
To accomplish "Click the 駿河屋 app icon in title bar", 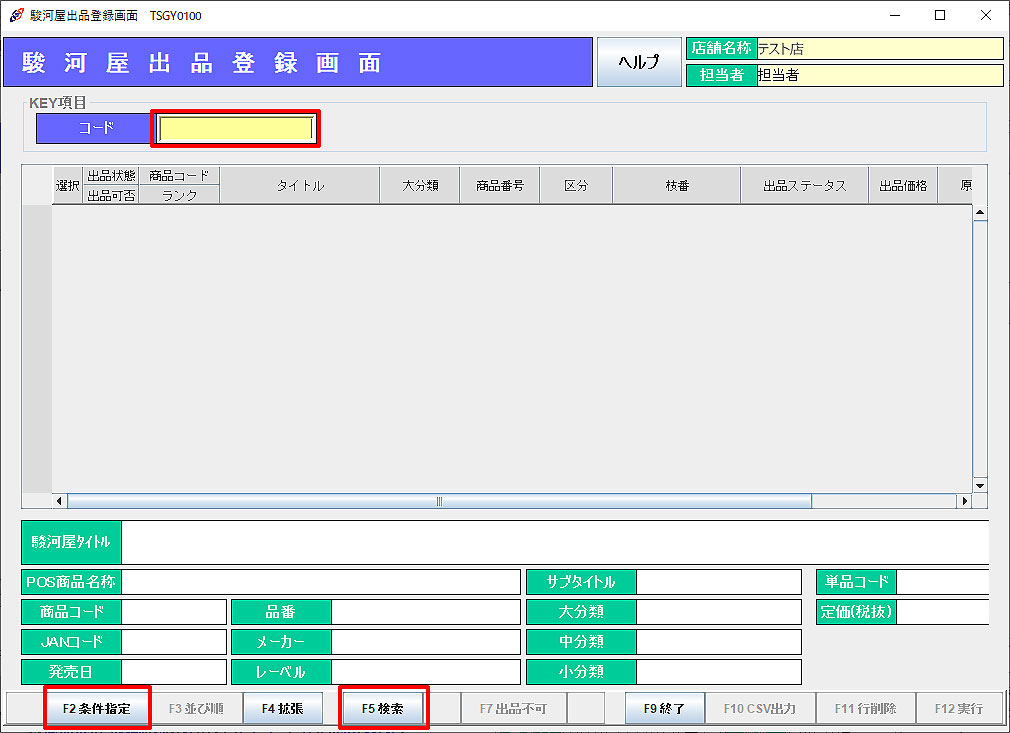I will pyautogui.click(x=16, y=15).
